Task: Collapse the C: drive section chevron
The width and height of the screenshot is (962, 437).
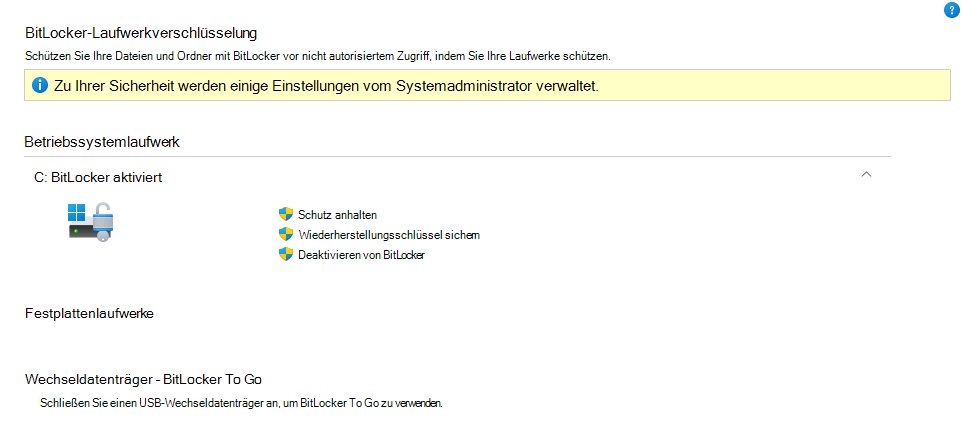Action: coord(866,174)
